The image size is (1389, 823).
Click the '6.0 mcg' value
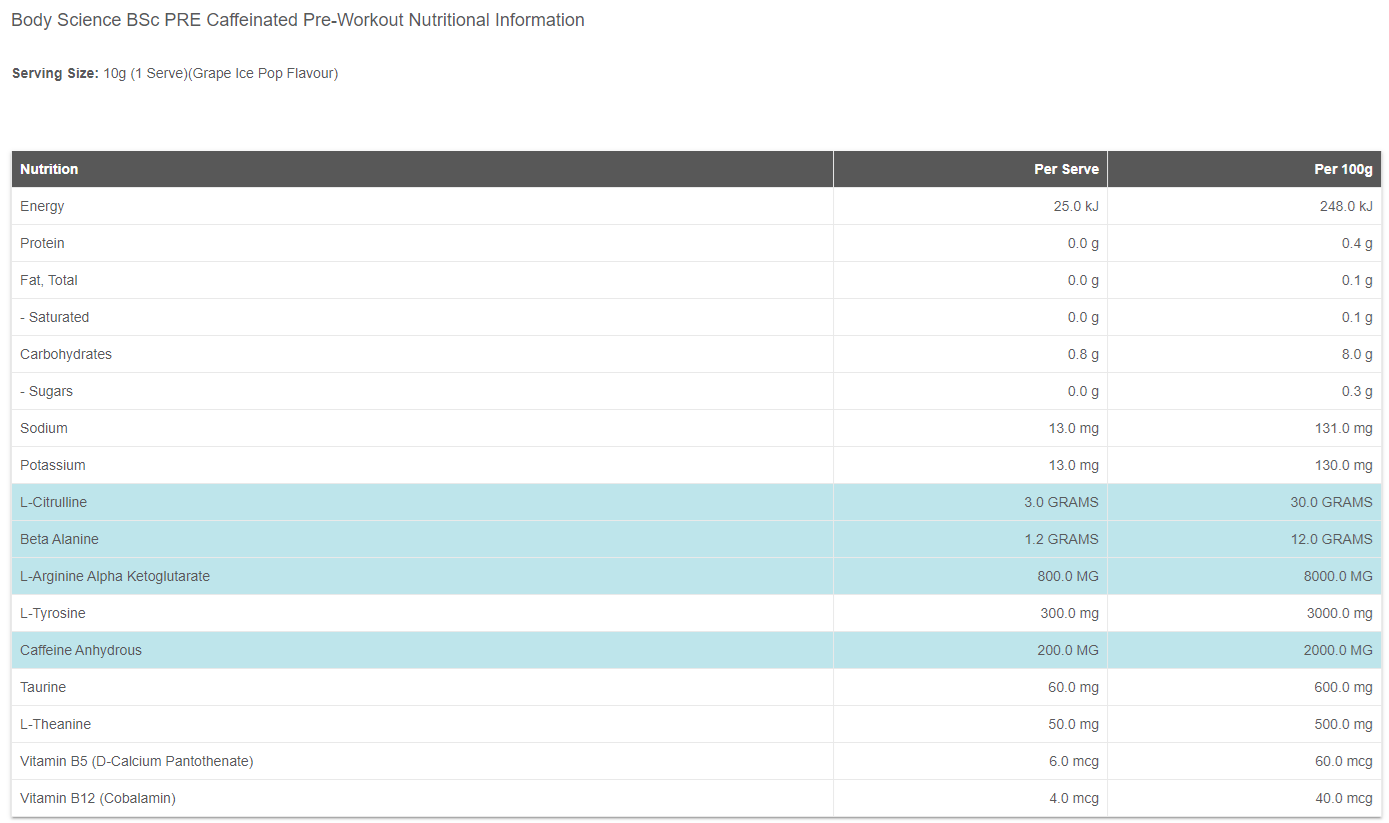click(x=1074, y=761)
